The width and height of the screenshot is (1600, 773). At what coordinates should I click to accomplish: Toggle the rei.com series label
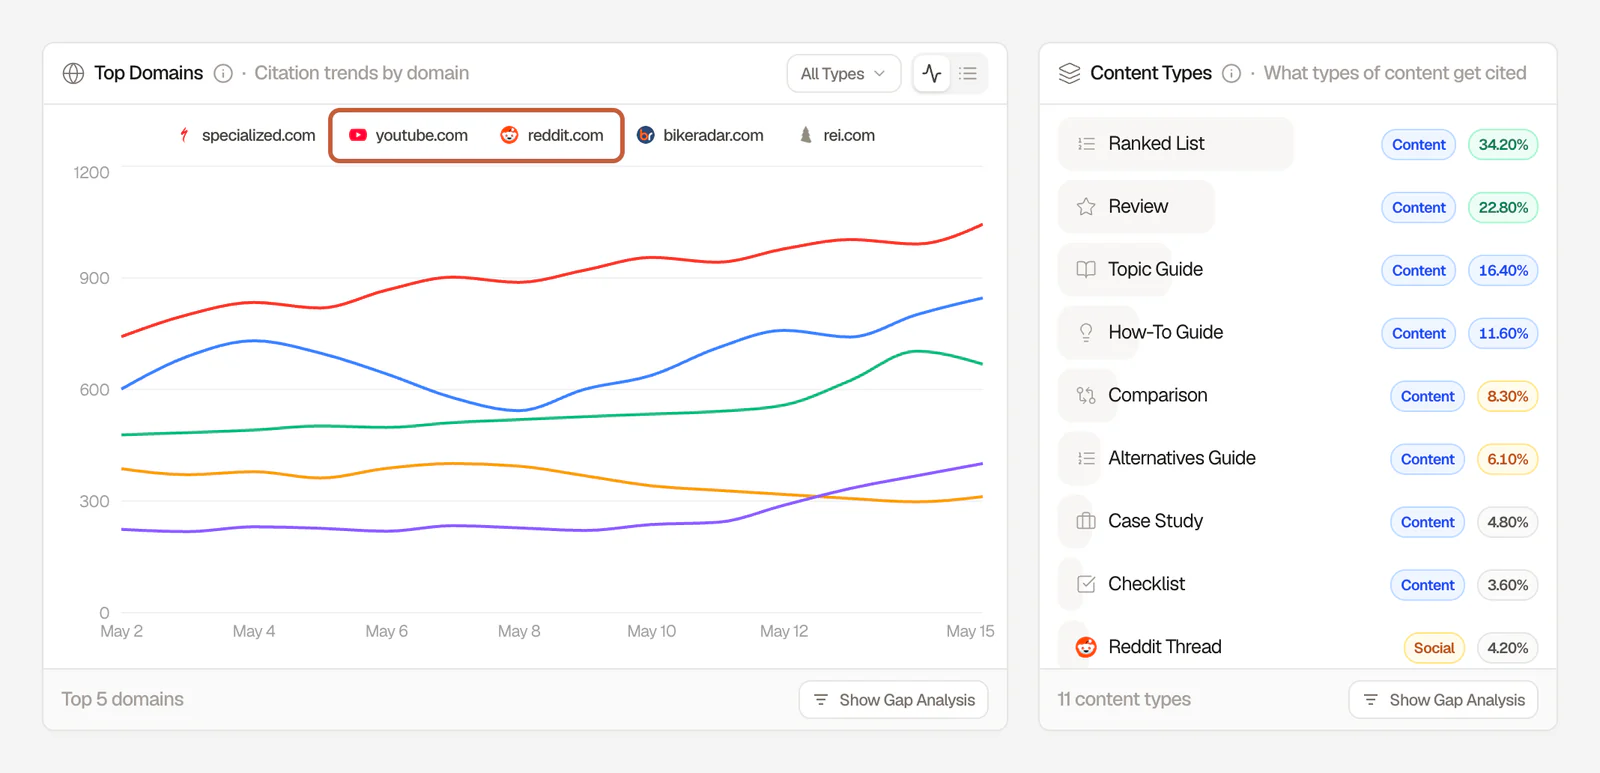click(x=849, y=135)
